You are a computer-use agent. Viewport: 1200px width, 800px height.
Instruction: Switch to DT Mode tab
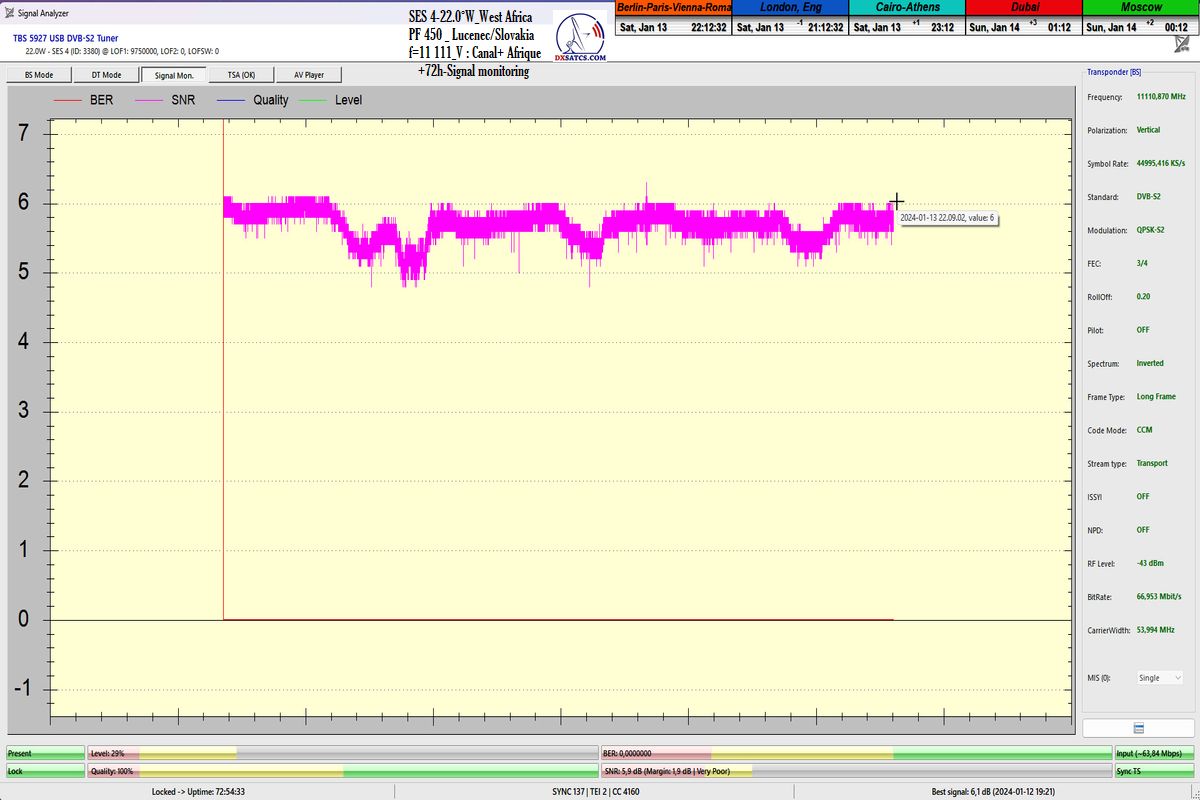pyautogui.click(x=106, y=75)
